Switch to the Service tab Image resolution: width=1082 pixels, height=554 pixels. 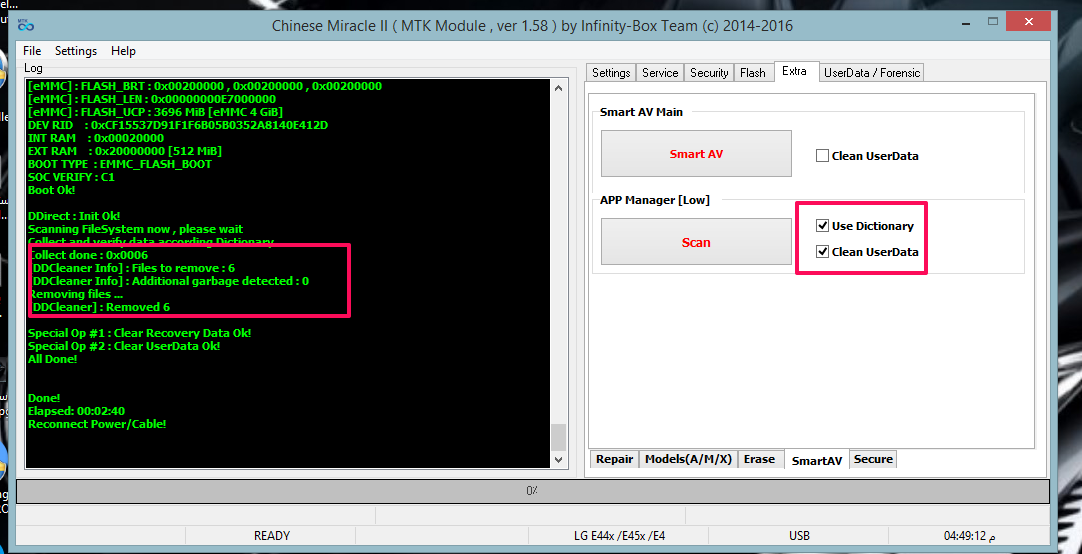point(660,72)
